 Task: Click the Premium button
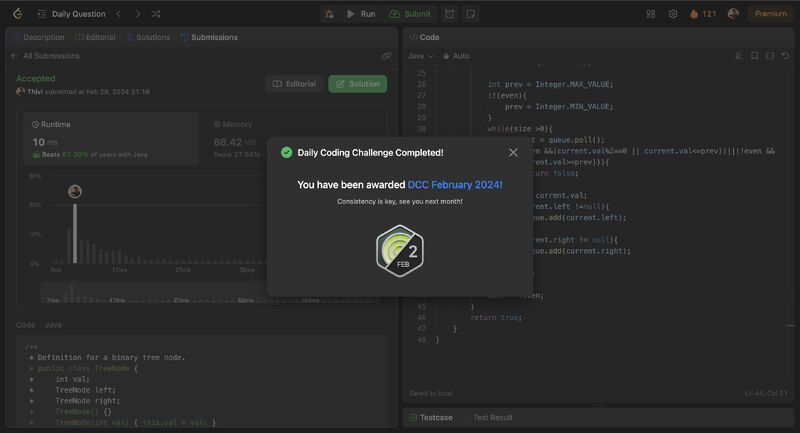pyautogui.click(x=770, y=14)
